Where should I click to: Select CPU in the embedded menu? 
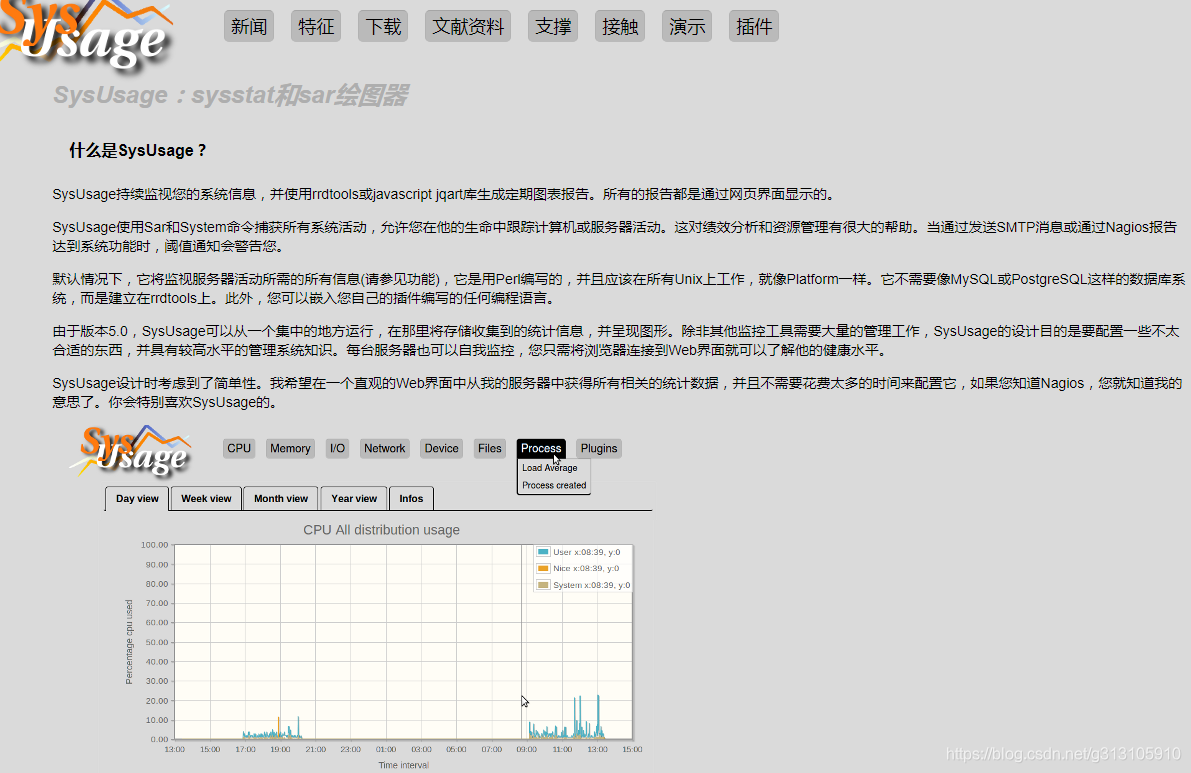point(239,449)
